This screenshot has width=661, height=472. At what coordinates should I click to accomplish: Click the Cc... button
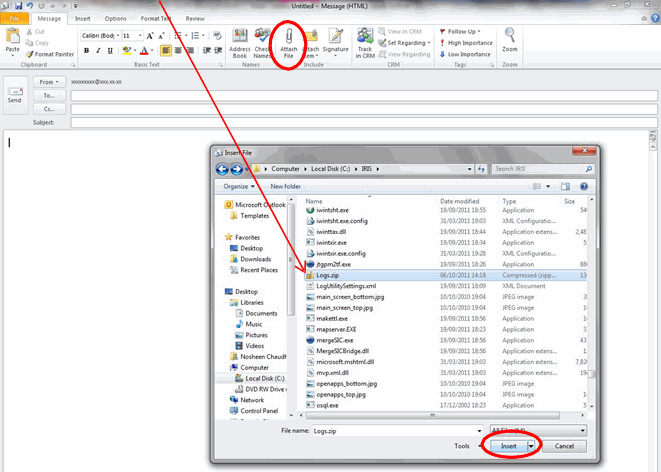click(x=49, y=109)
